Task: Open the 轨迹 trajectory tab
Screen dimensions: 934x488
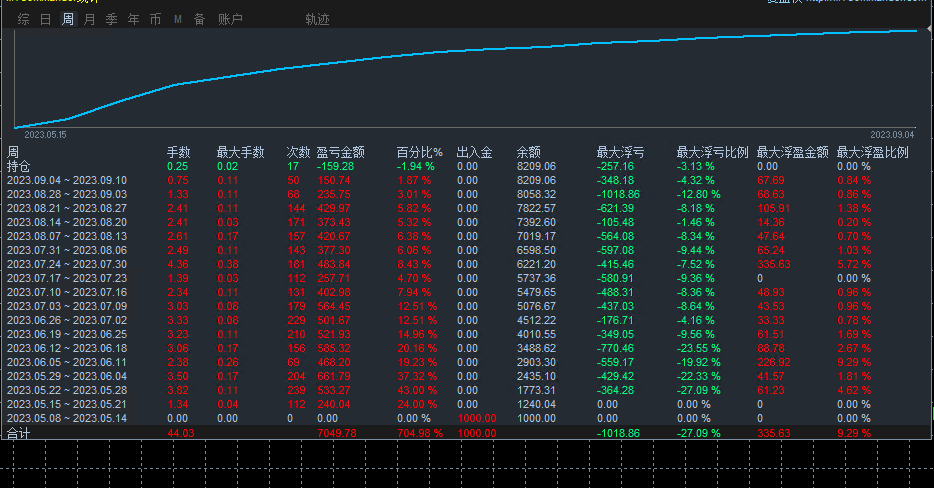Action: coord(317,19)
